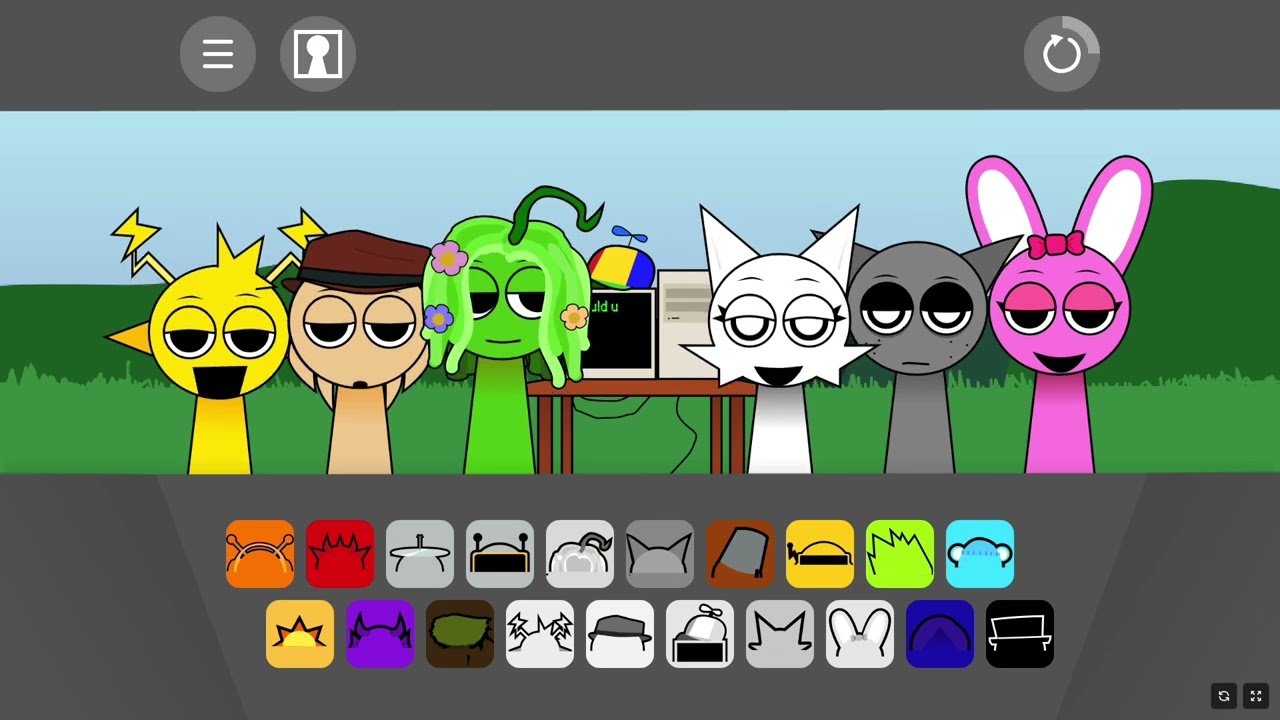Select the white lightning-antennae icon
The height and width of the screenshot is (720, 1280).
click(540, 634)
